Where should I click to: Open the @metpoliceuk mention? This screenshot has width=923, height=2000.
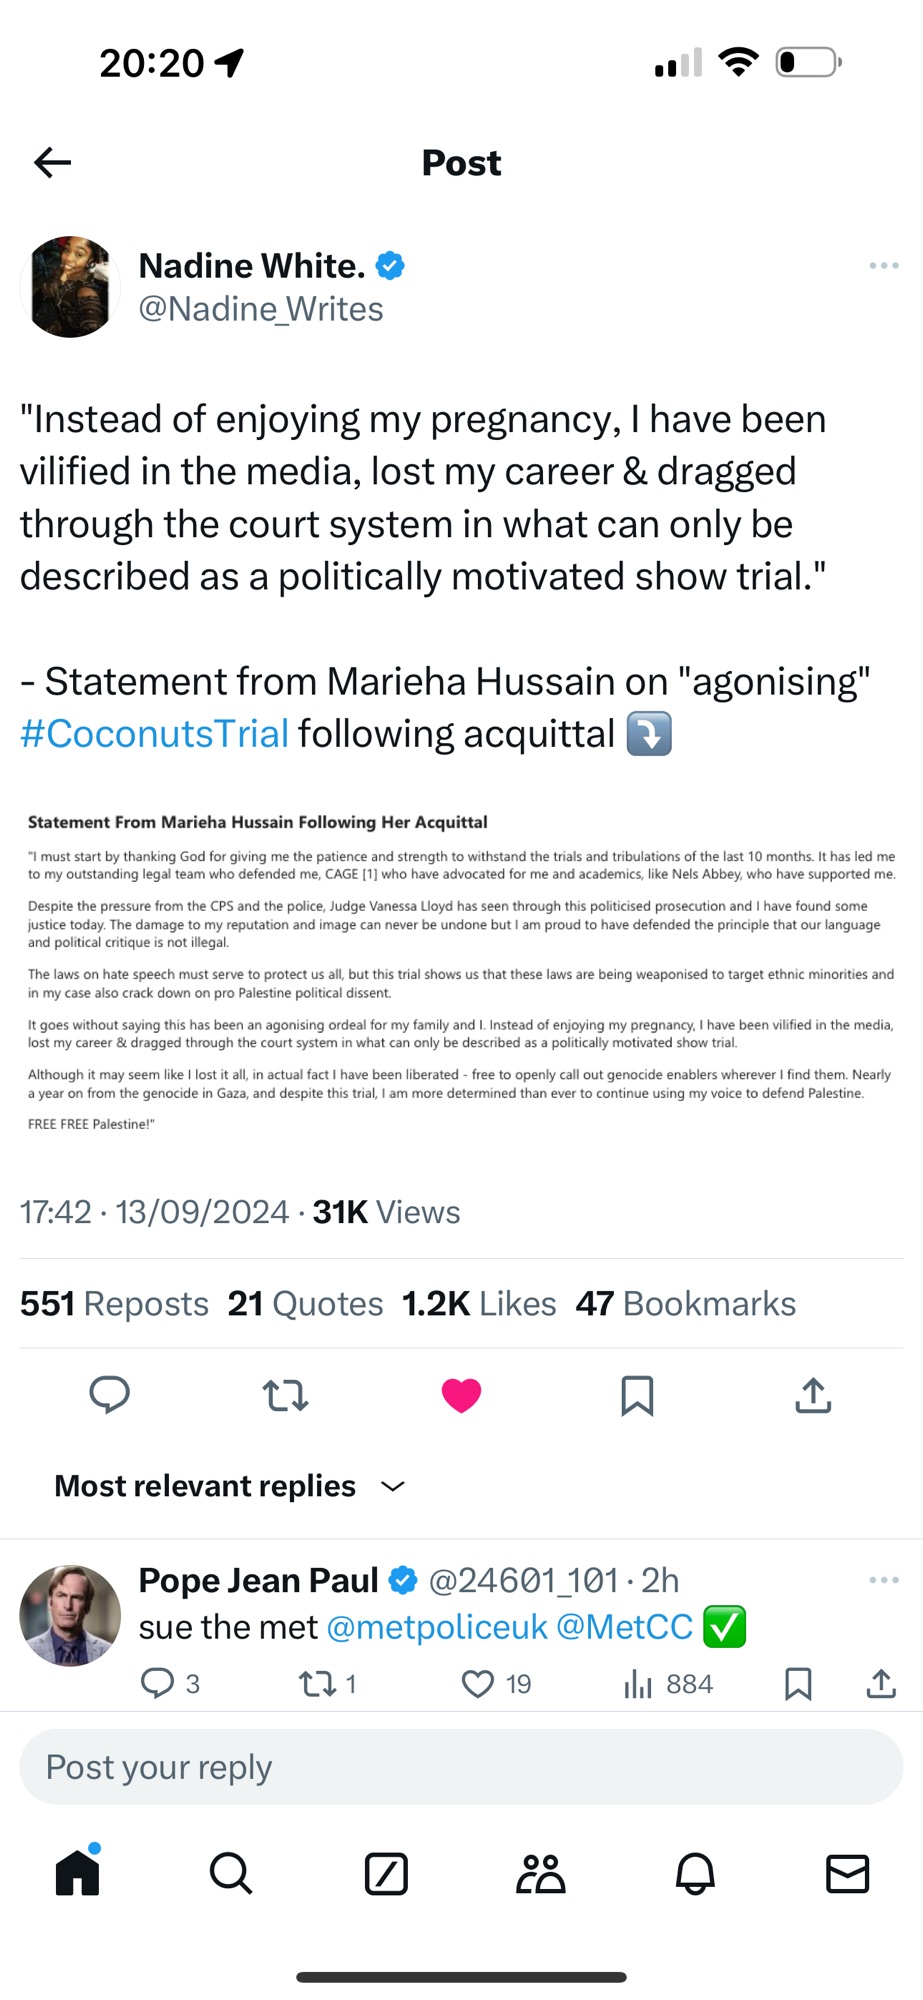(436, 1627)
